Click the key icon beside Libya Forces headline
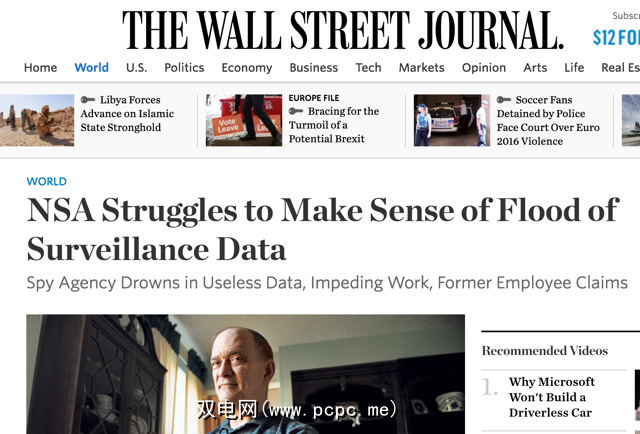 (88, 100)
